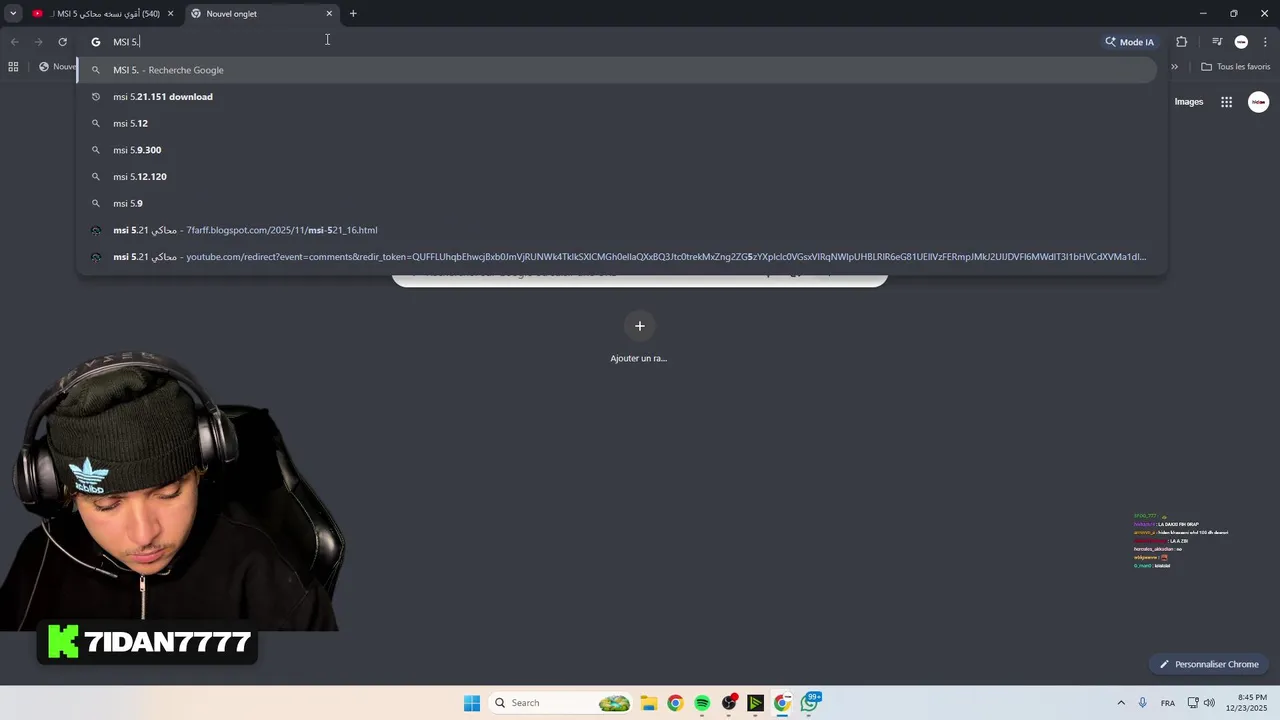Open the Extensions puzzle icon

click(1182, 42)
